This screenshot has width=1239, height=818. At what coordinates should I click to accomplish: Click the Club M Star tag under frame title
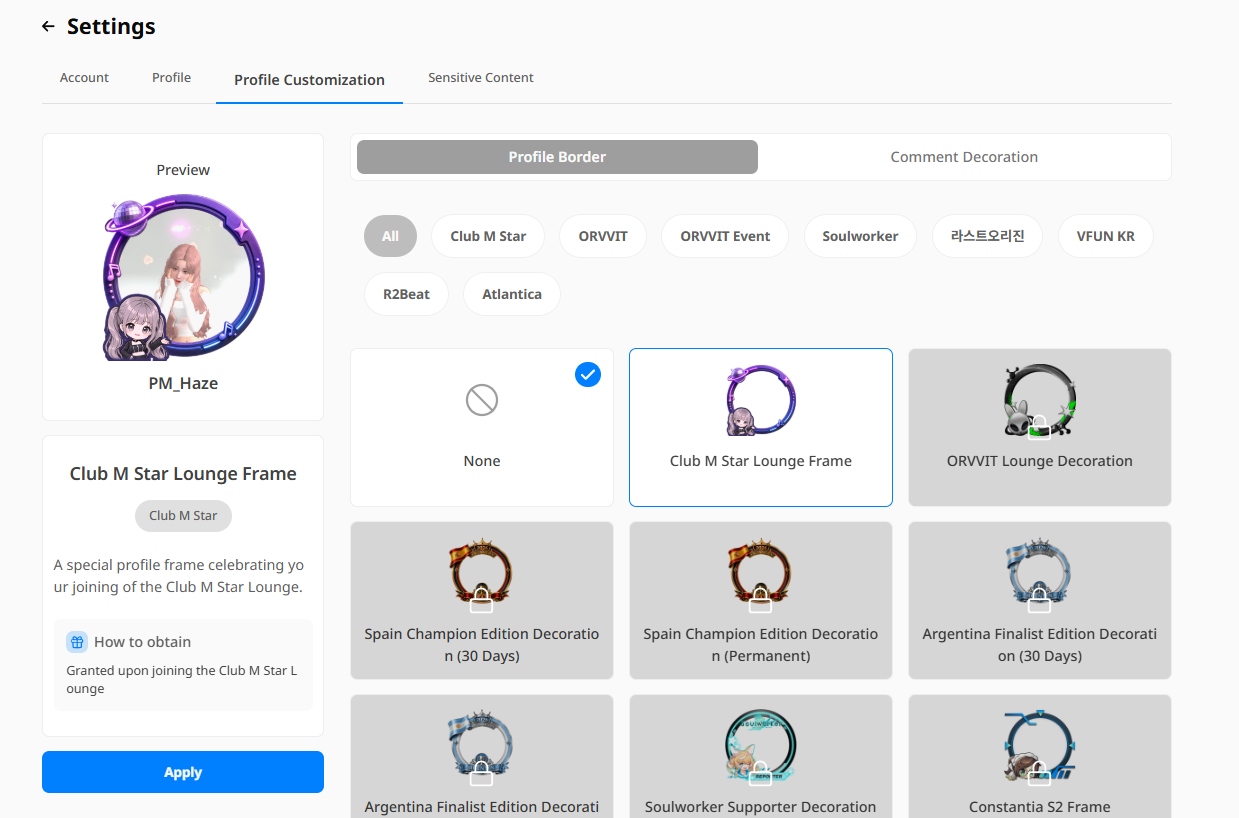point(183,516)
